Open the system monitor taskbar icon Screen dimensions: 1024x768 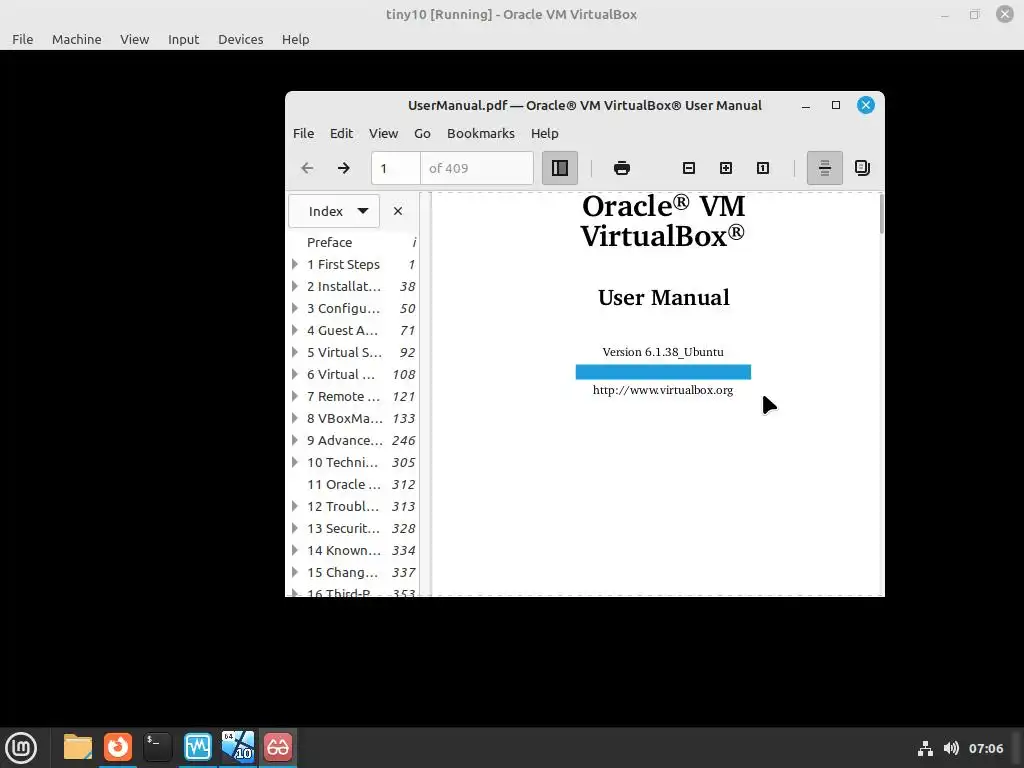[197, 747]
